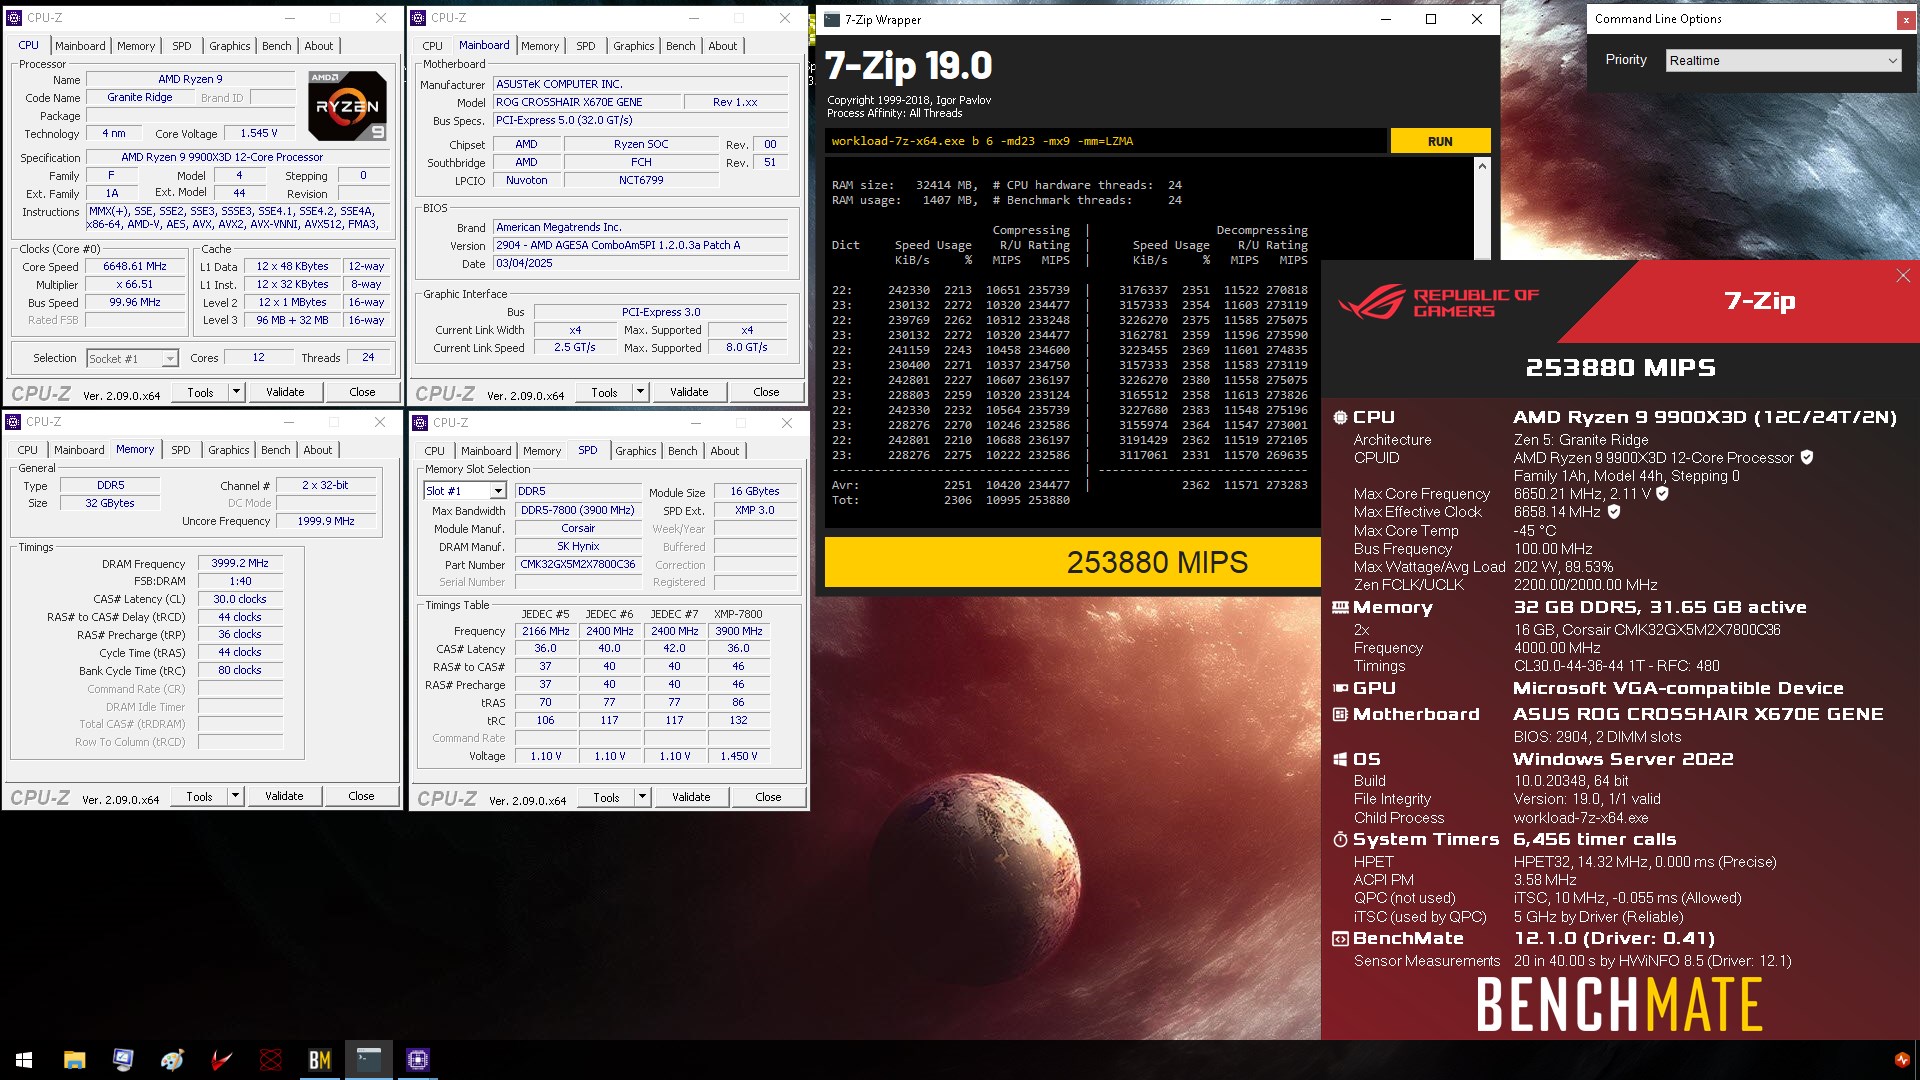Expand Tools arrow in Memory-tab CPU-Z window
Image resolution: width=1920 pixels, height=1080 pixels.
pos(236,796)
